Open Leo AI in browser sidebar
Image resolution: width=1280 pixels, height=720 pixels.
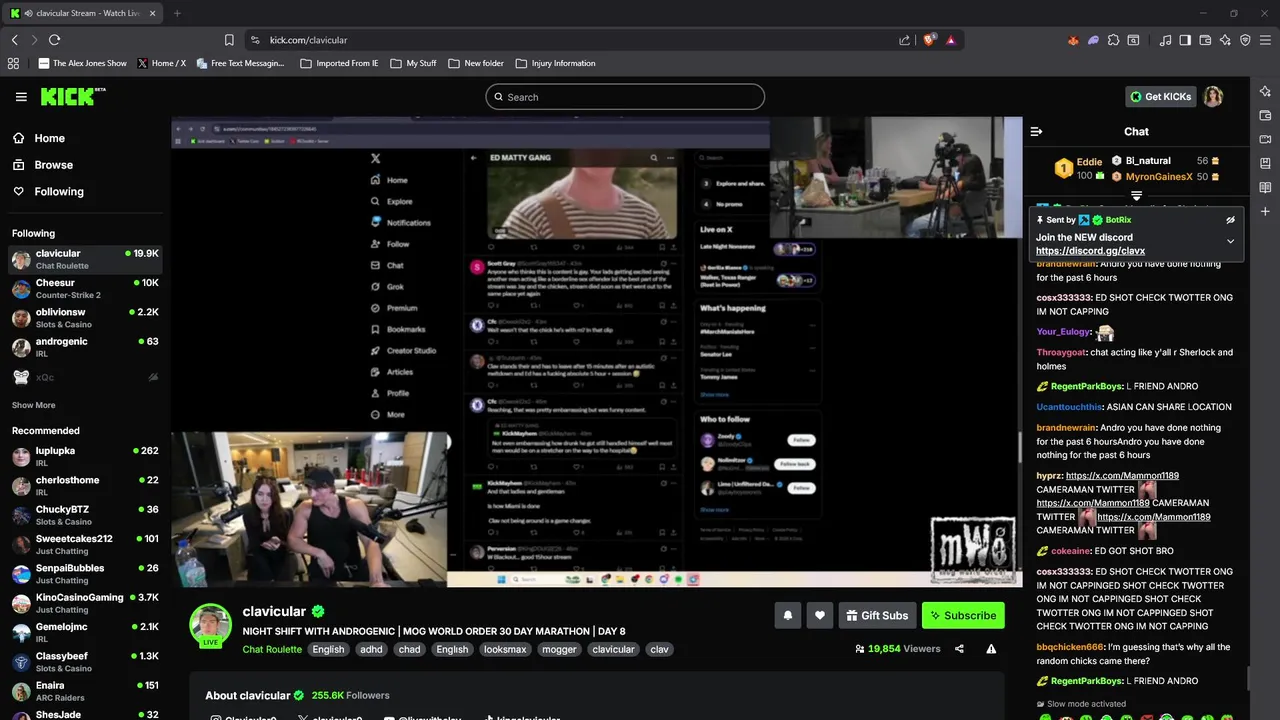click(1265, 91)
